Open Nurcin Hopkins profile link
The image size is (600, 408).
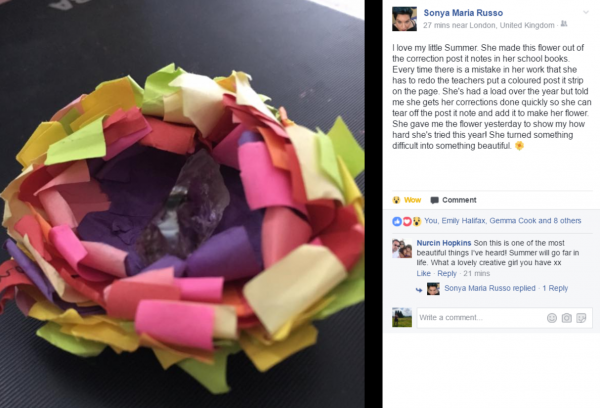point(443,243)
